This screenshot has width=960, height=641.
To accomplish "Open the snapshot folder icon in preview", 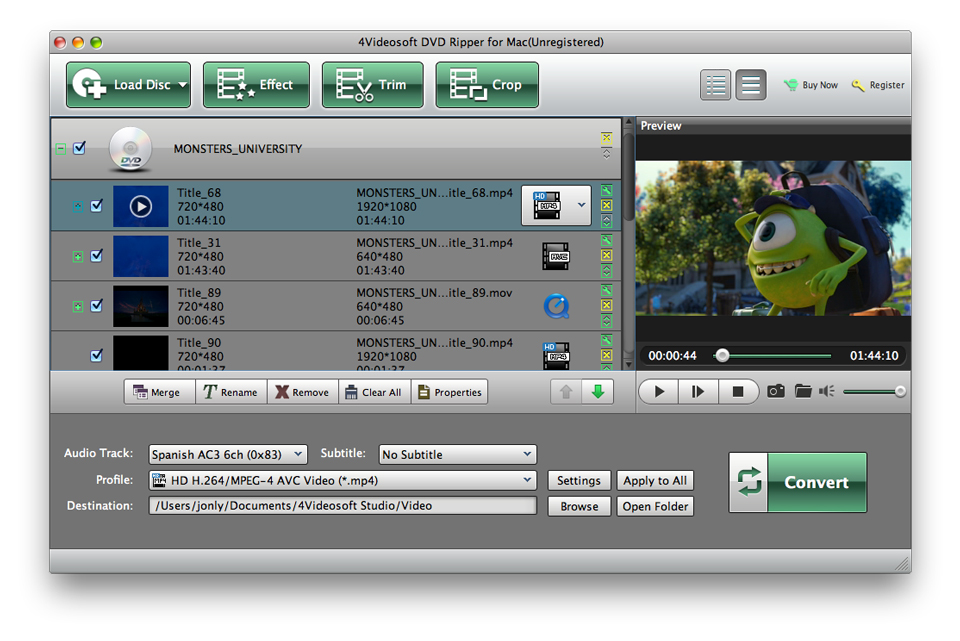I will [803, 391].
